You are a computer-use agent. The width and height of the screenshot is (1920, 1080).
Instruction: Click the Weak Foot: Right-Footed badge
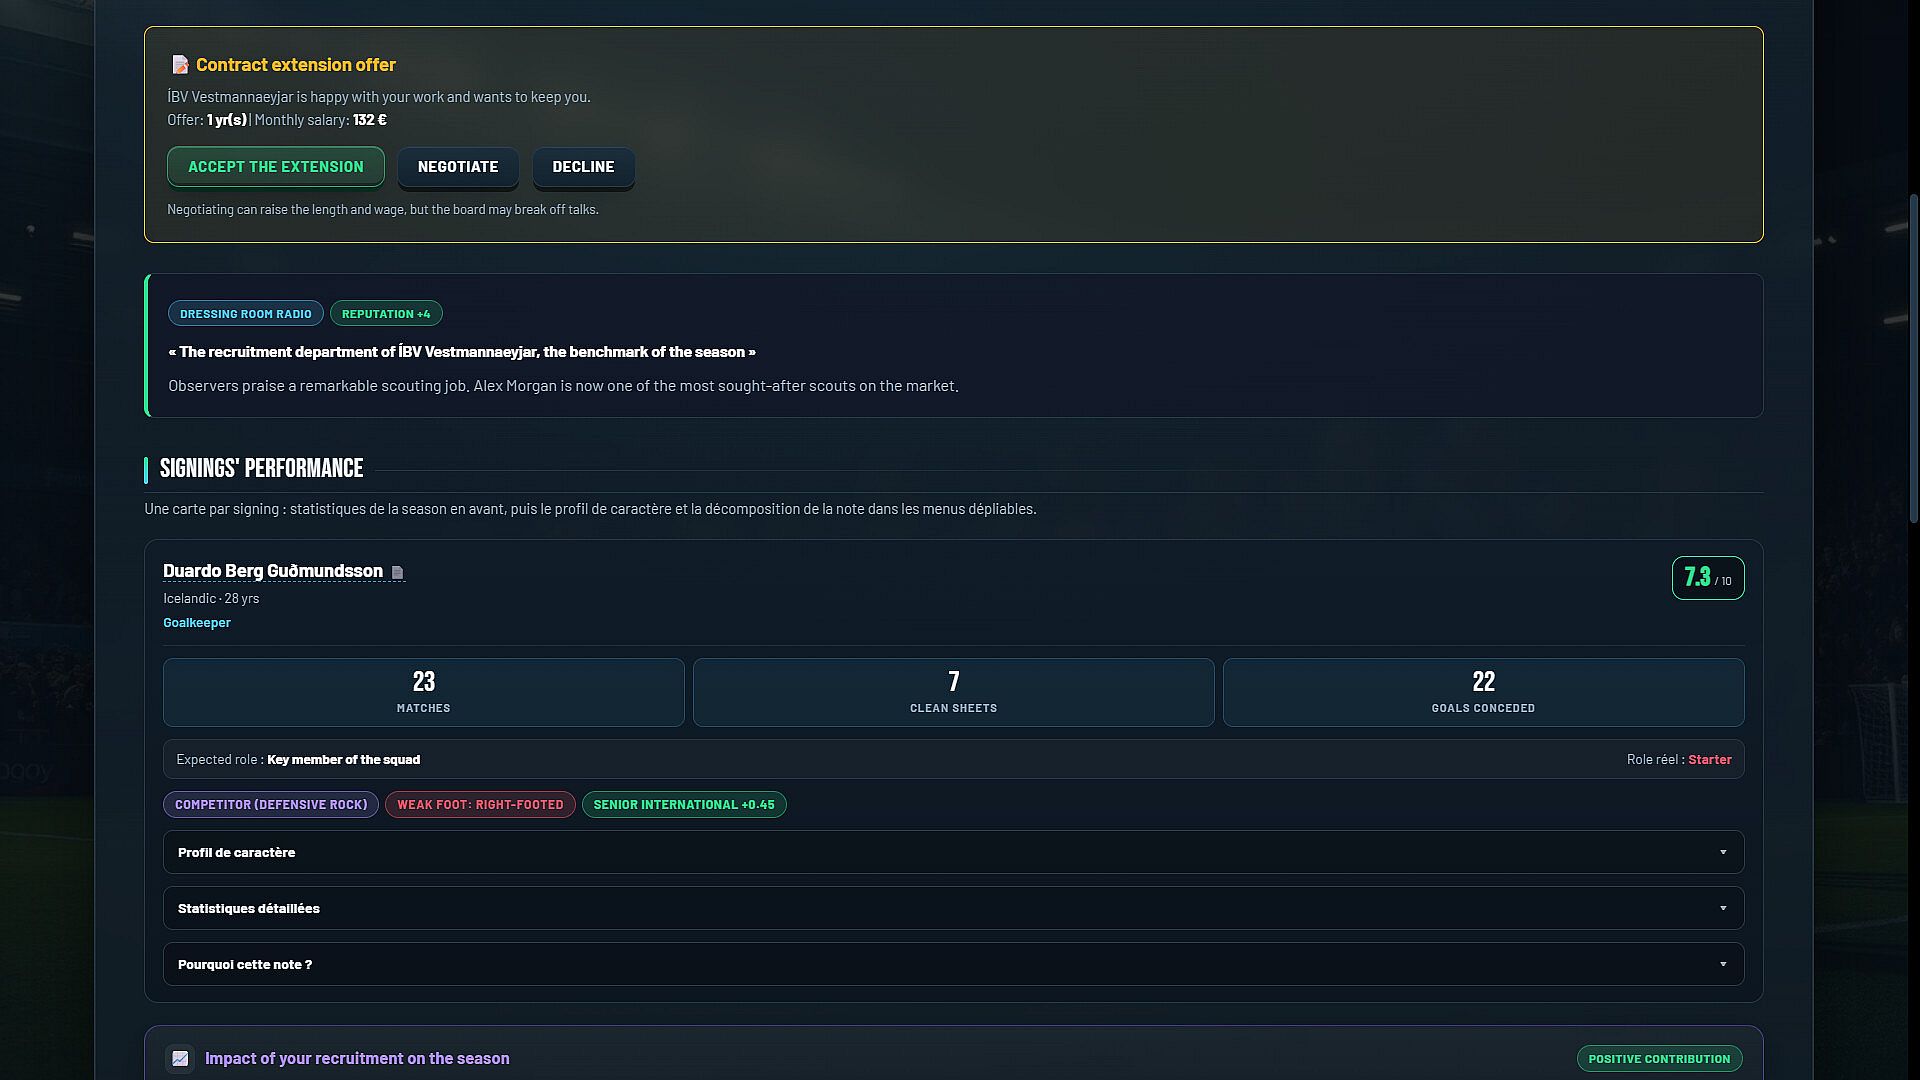[x=480, y=805]
